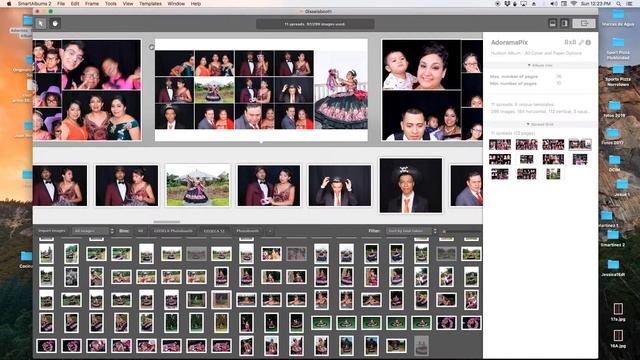This screenshot has height=360, width=640.
Task: Open the Frame menu
Action: click(x=92, y=4)
